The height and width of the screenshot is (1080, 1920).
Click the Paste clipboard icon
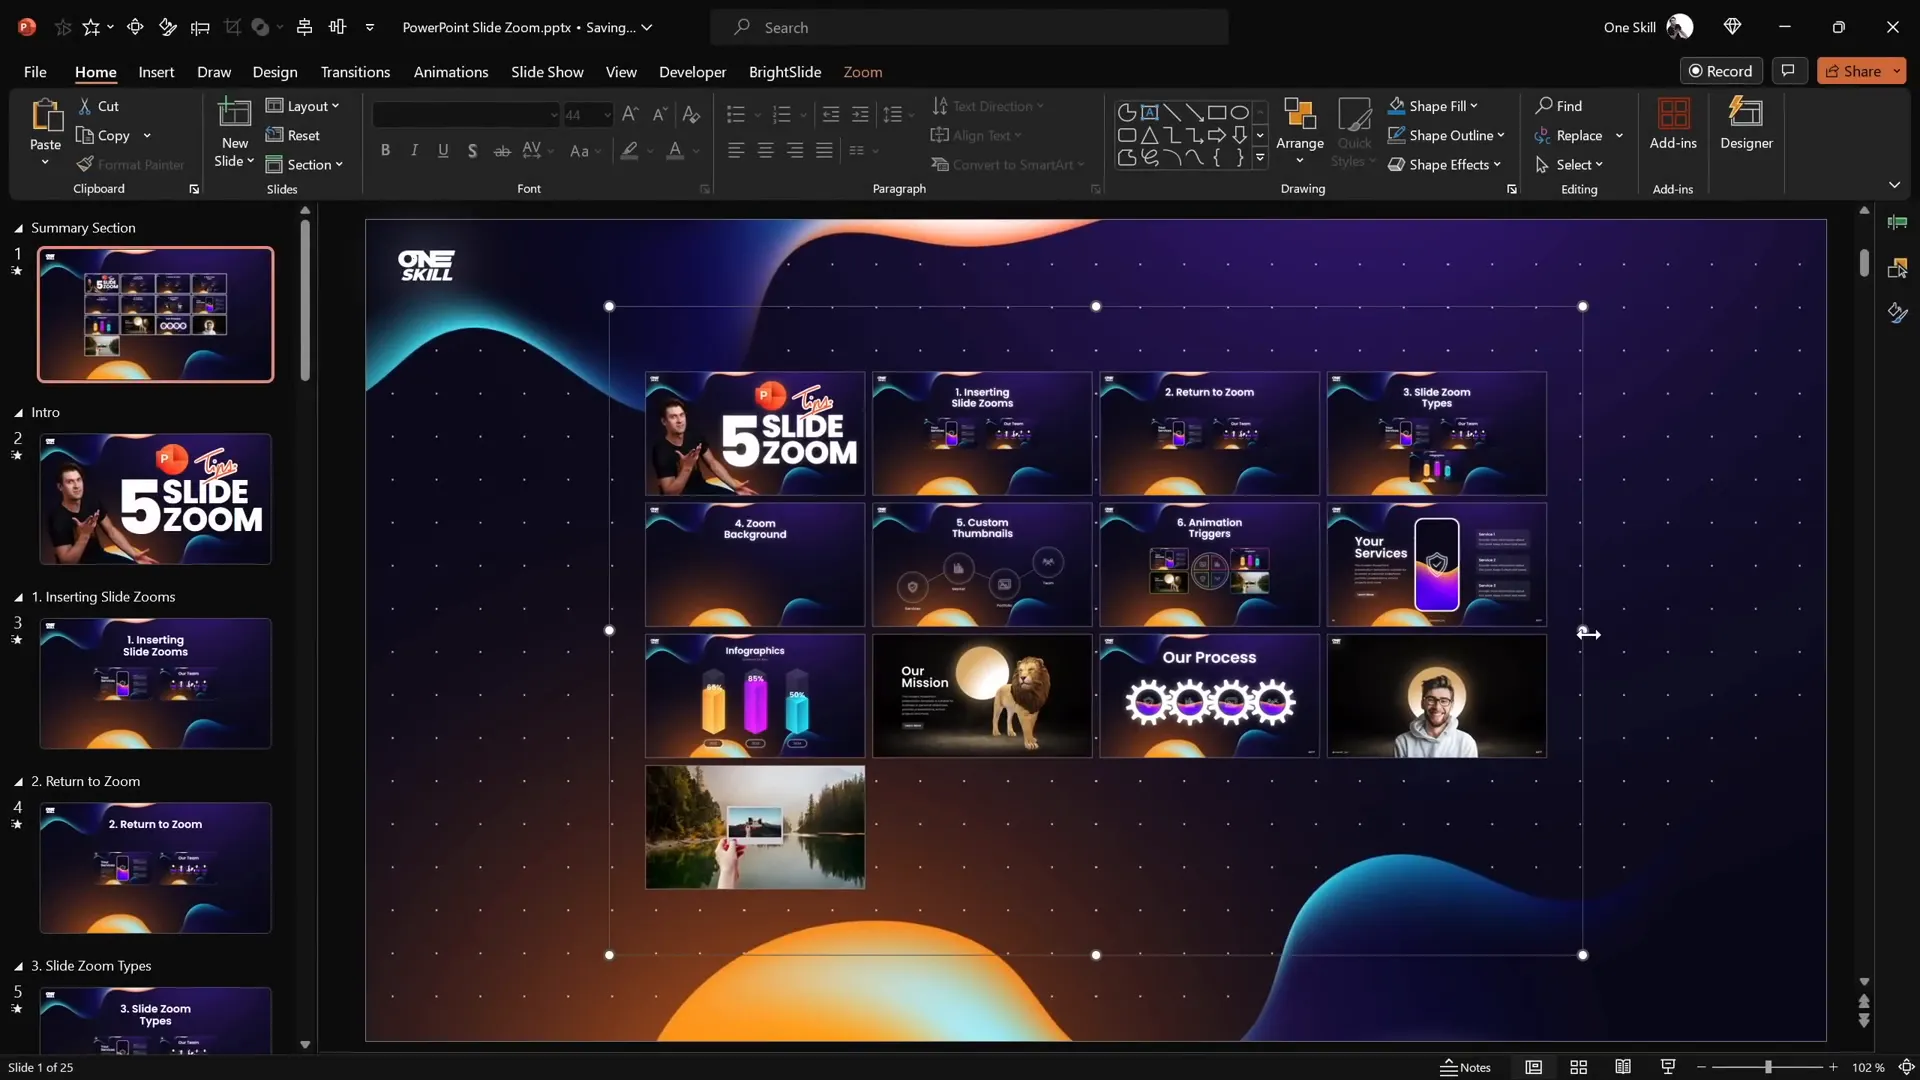click(x=45, y=116)
